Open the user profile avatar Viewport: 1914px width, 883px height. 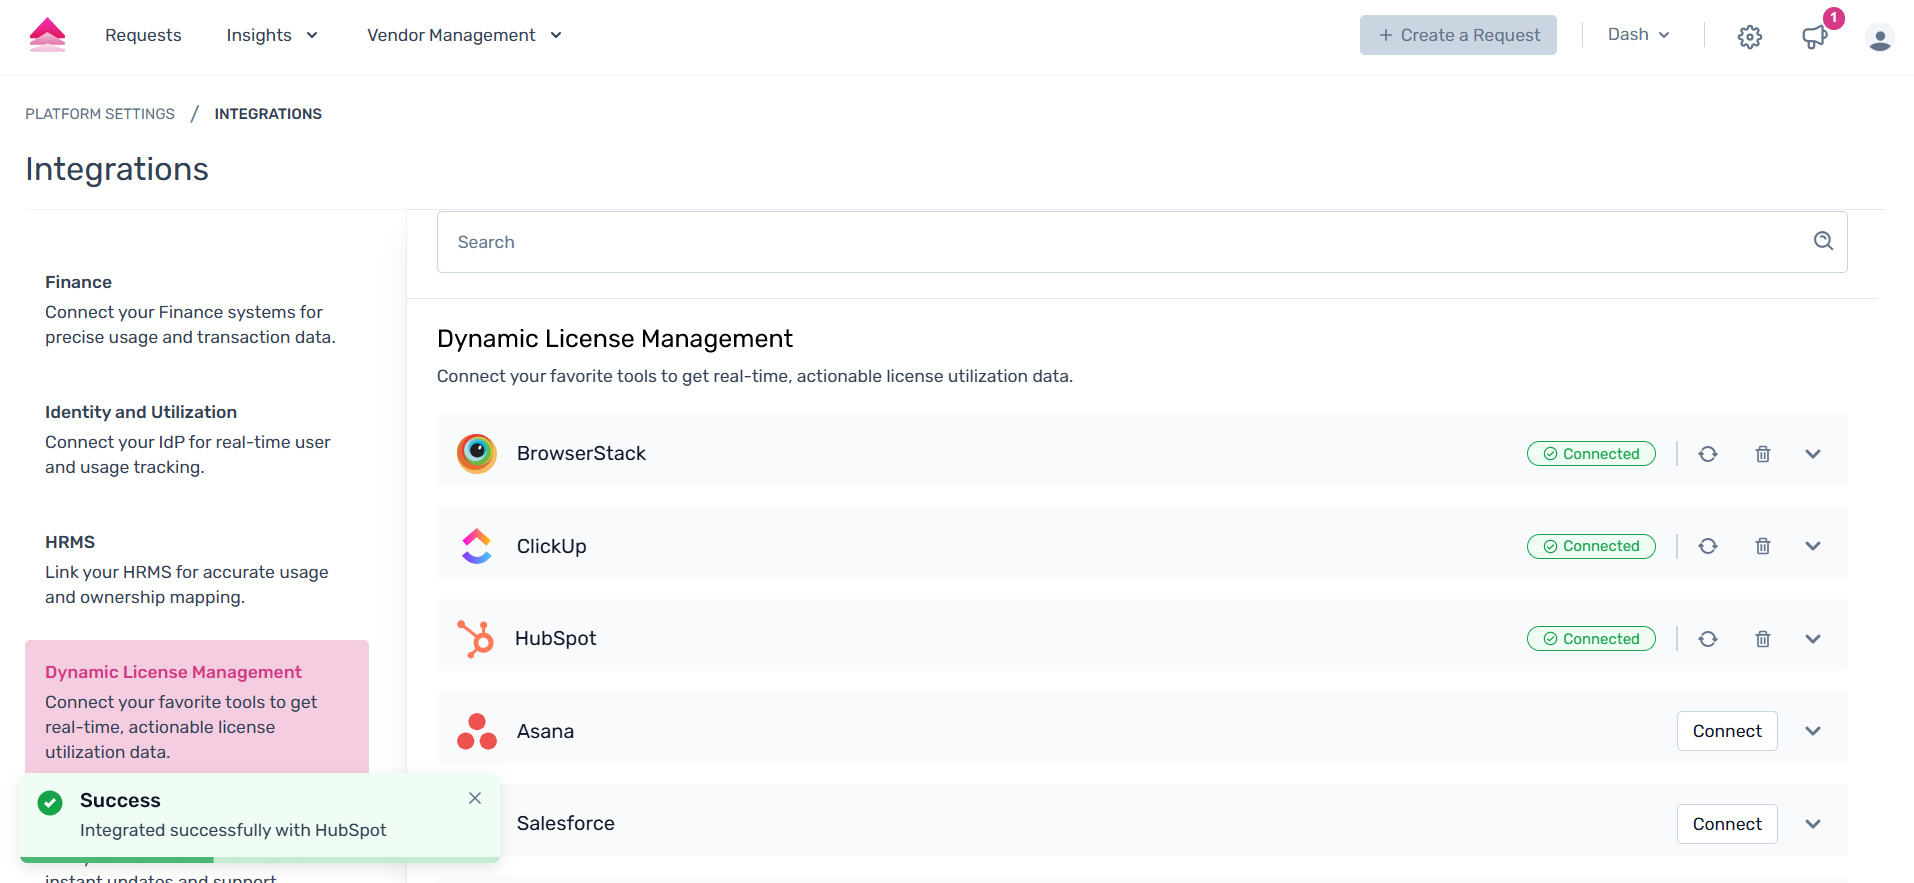coord(1879,37)
